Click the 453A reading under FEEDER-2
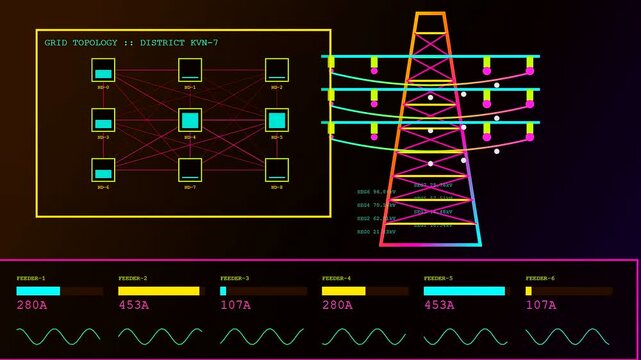The image size is (641, 360). pos(133,305)
